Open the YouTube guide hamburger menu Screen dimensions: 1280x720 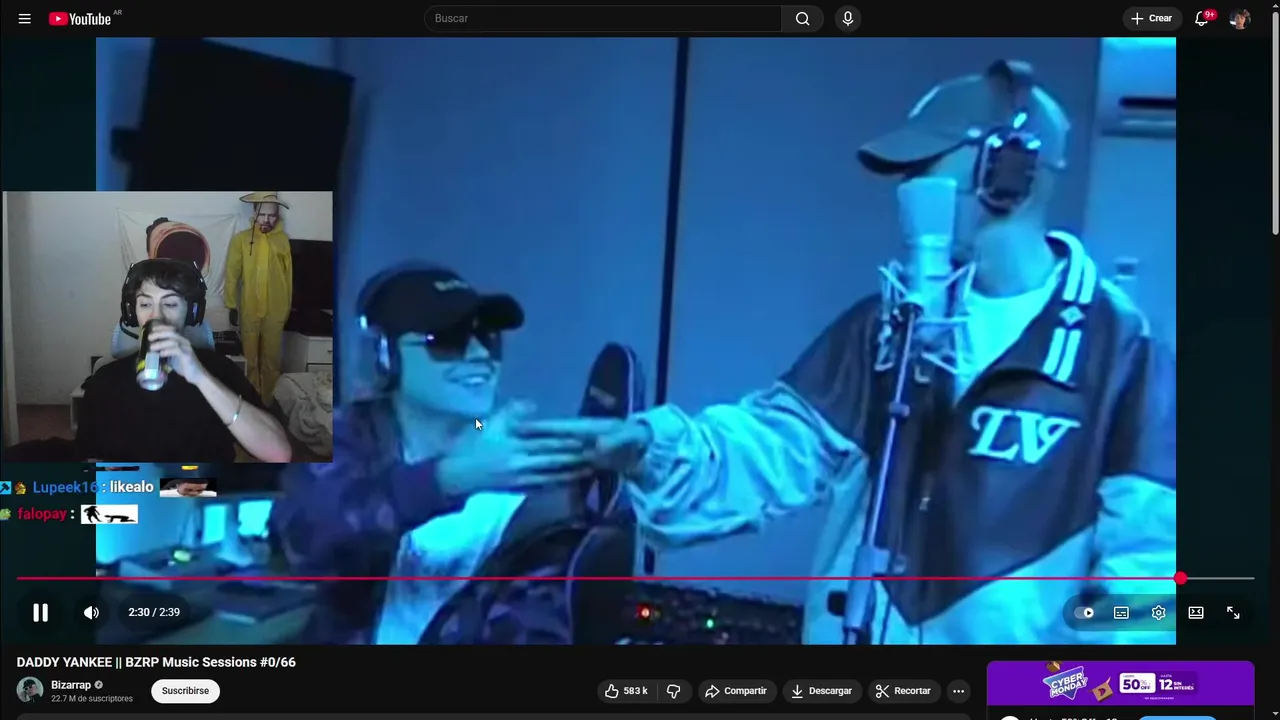tap(25, 19)
